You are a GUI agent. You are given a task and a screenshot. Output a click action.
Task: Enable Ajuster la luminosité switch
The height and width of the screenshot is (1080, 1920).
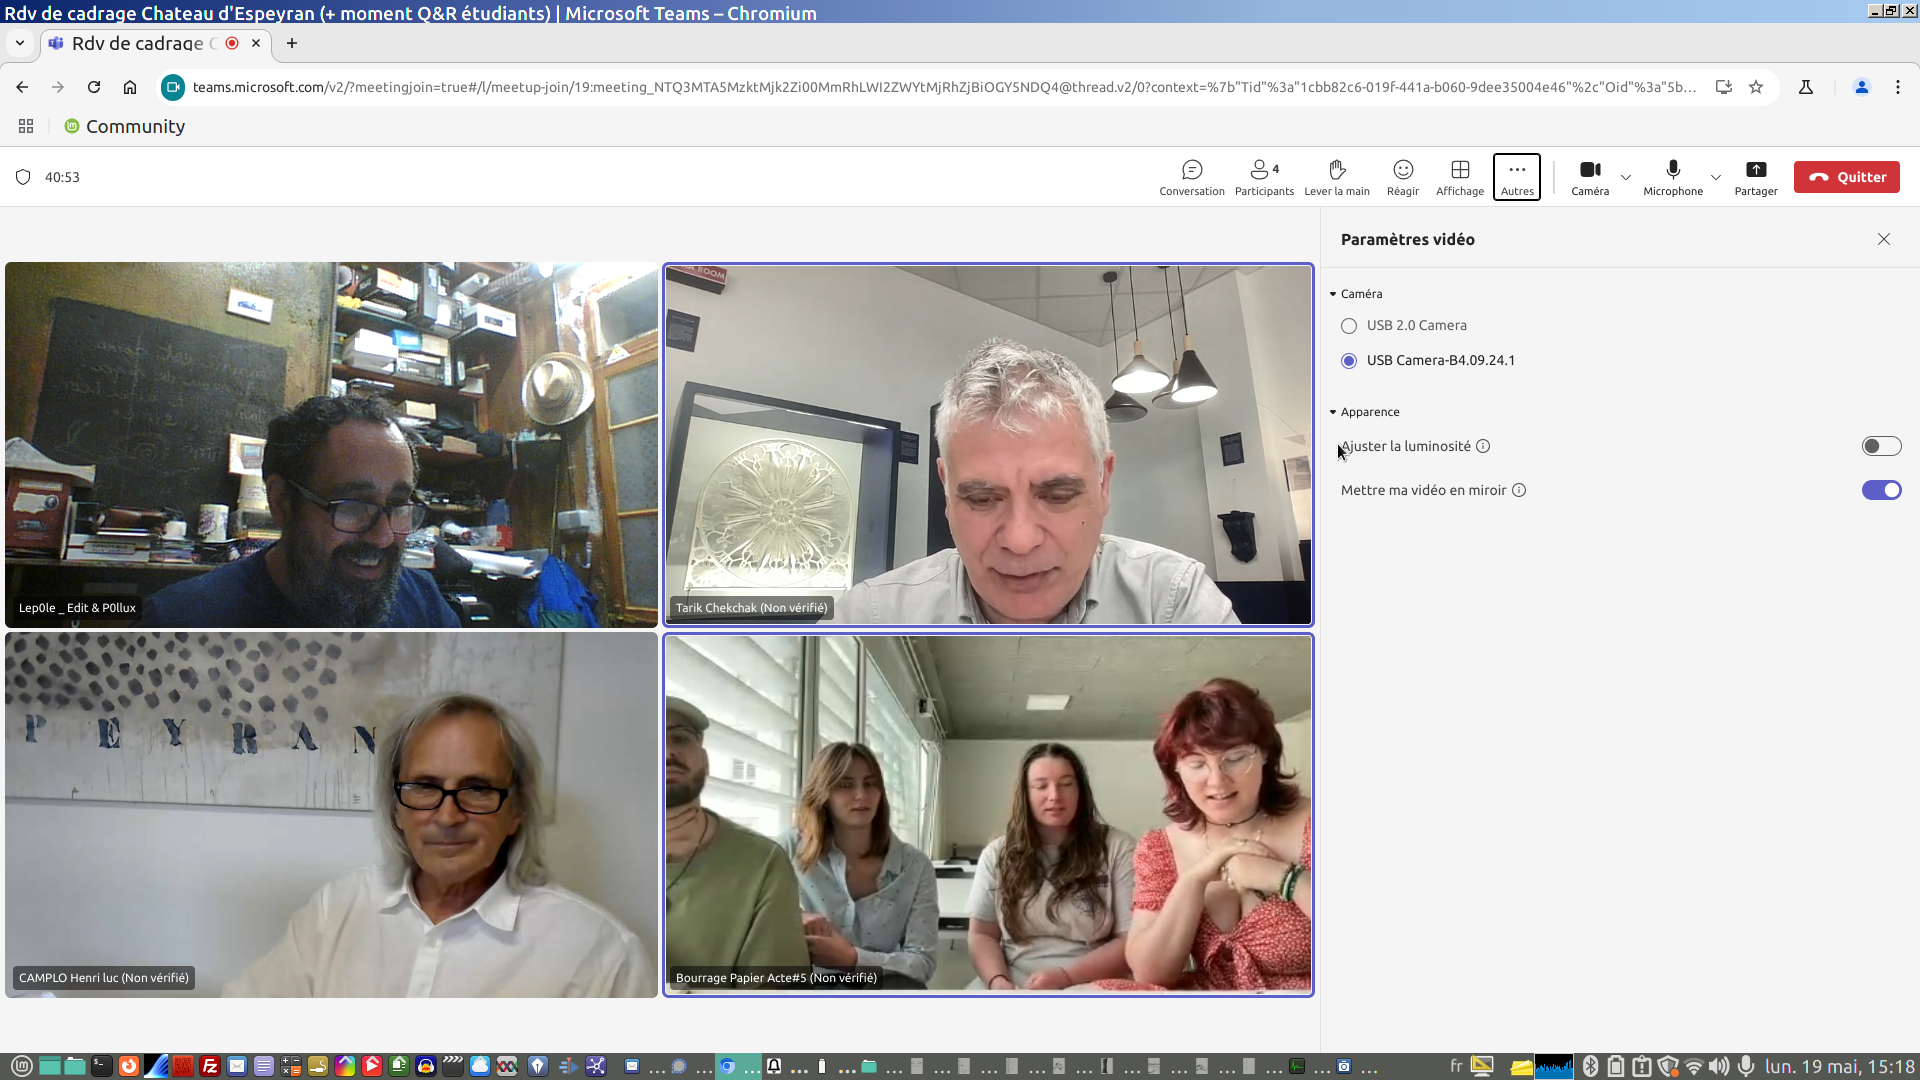click(x=1880, y=446)
